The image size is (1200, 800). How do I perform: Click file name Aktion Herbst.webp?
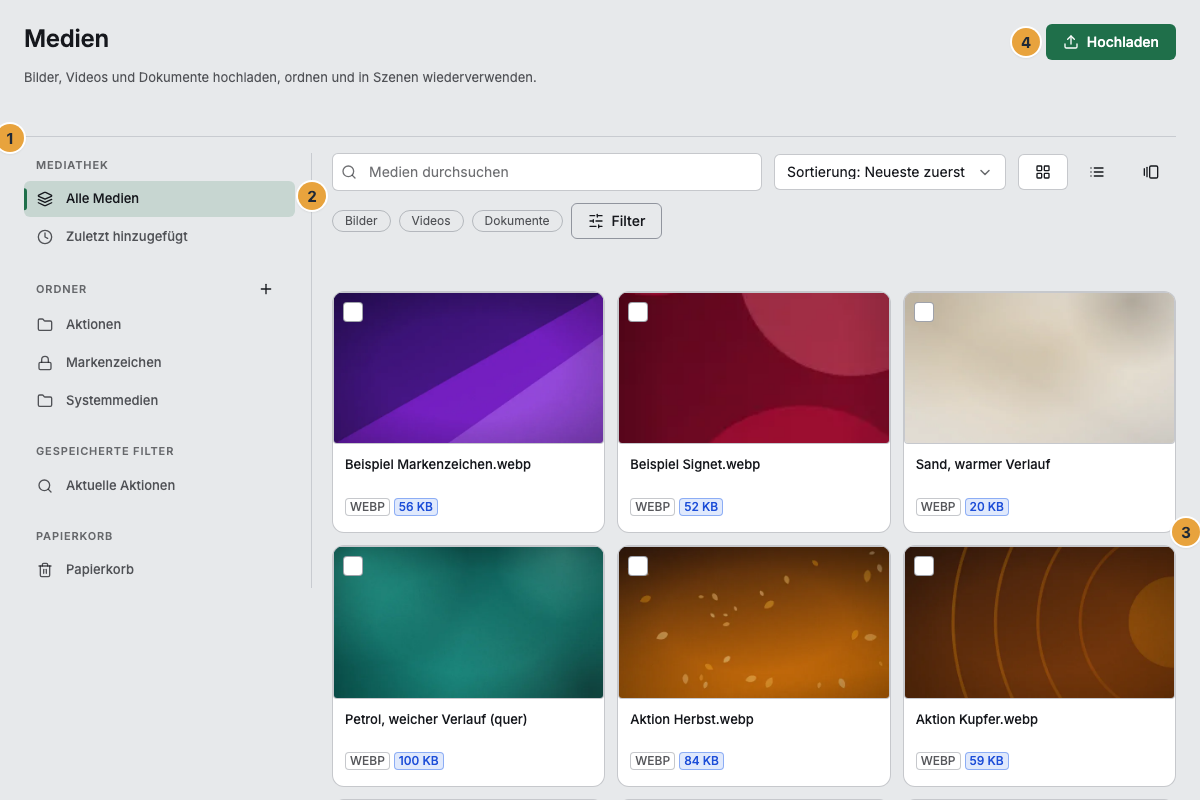[692, 719]
